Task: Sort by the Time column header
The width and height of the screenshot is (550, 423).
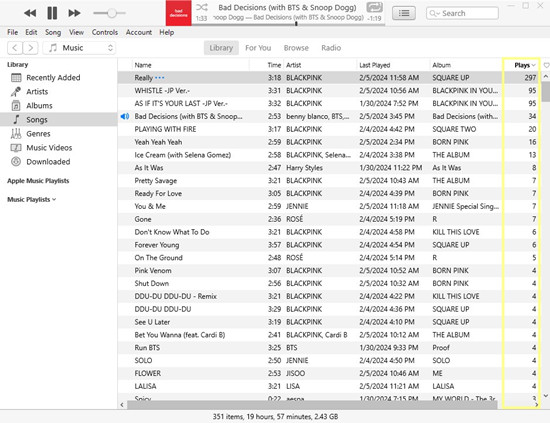Action: click(274, 65)
